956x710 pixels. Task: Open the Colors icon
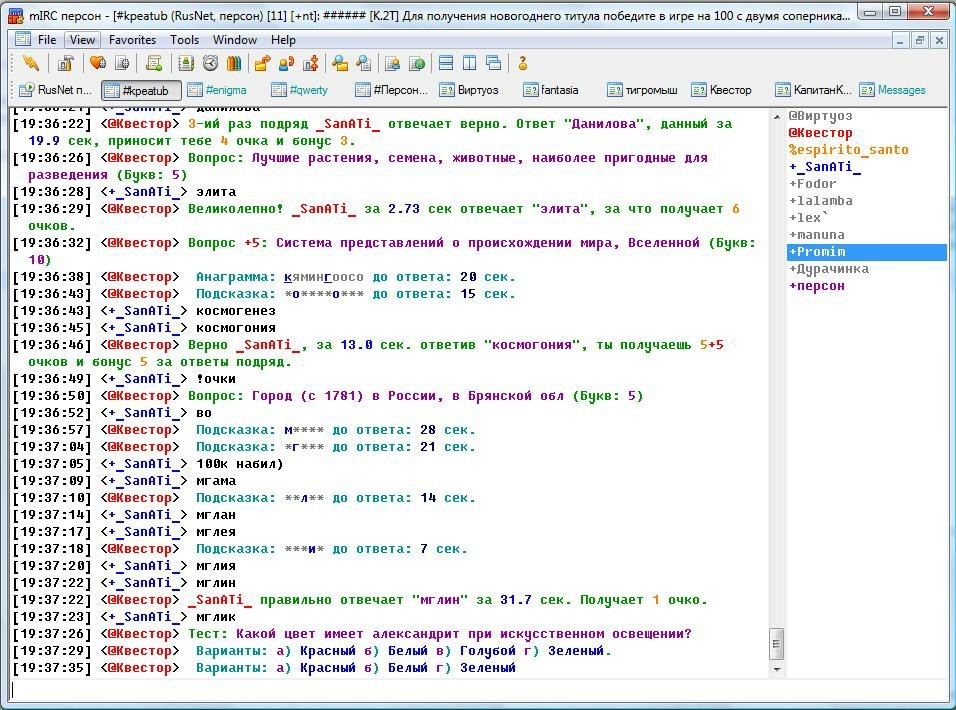tap(234, 63)
